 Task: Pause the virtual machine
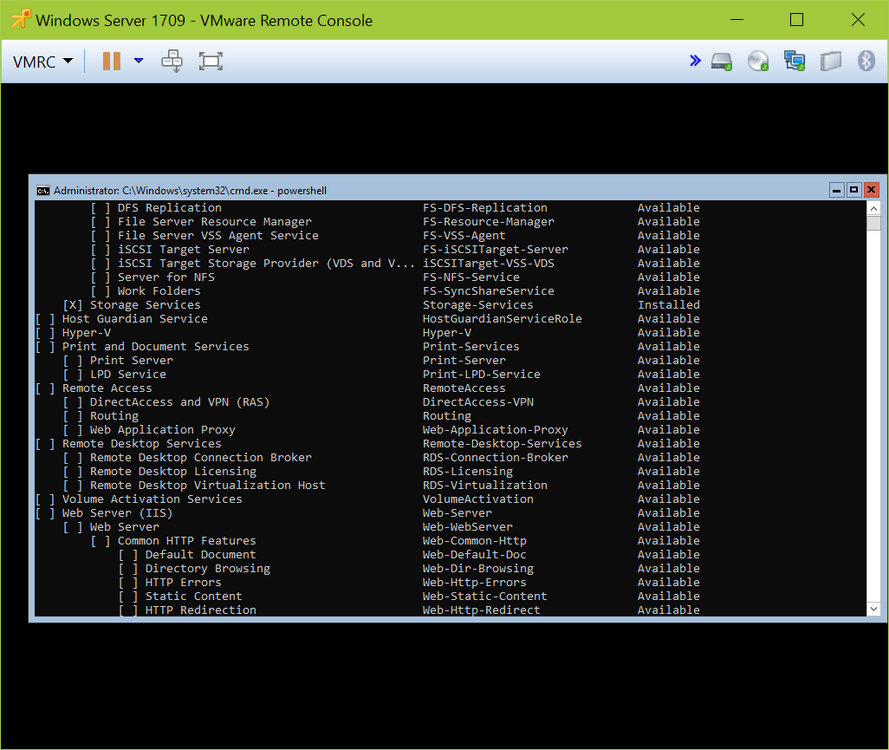pyautogui.click(x=112, y=61)
